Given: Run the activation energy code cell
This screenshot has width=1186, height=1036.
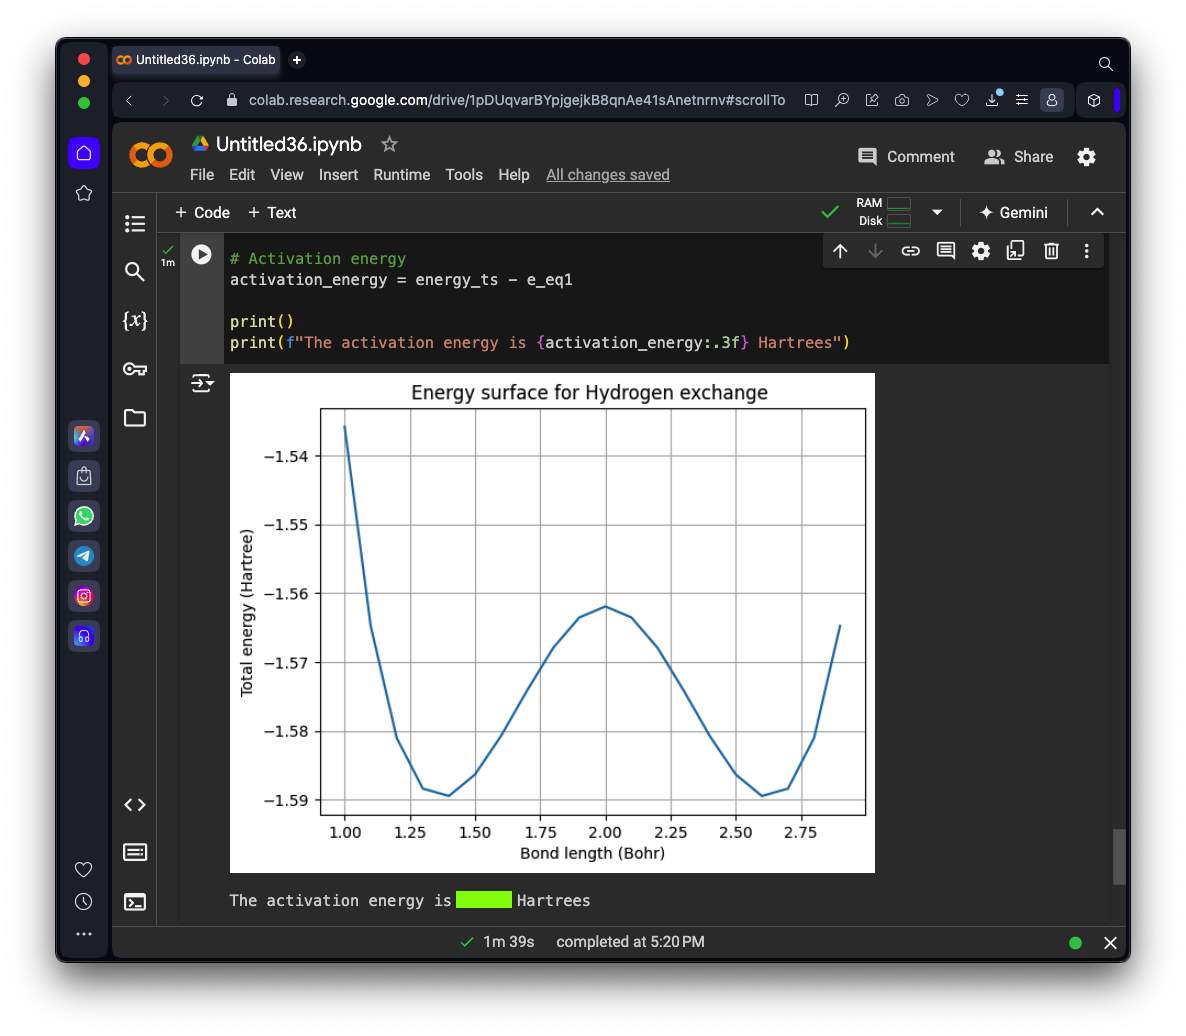Looking at the screenshot, I should (x=201, y=255).
